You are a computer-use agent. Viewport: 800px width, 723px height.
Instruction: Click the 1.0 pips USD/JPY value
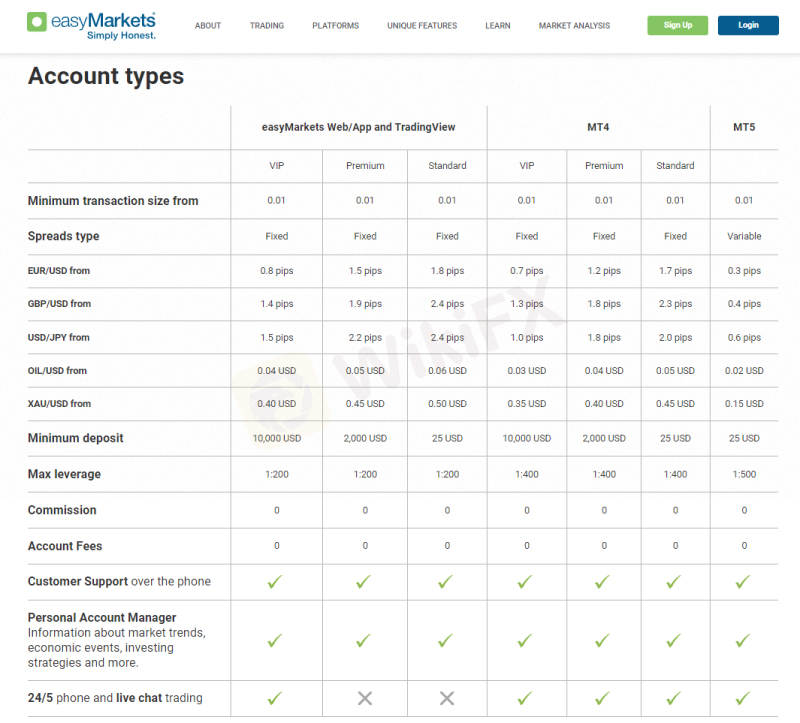click(527, 337)
